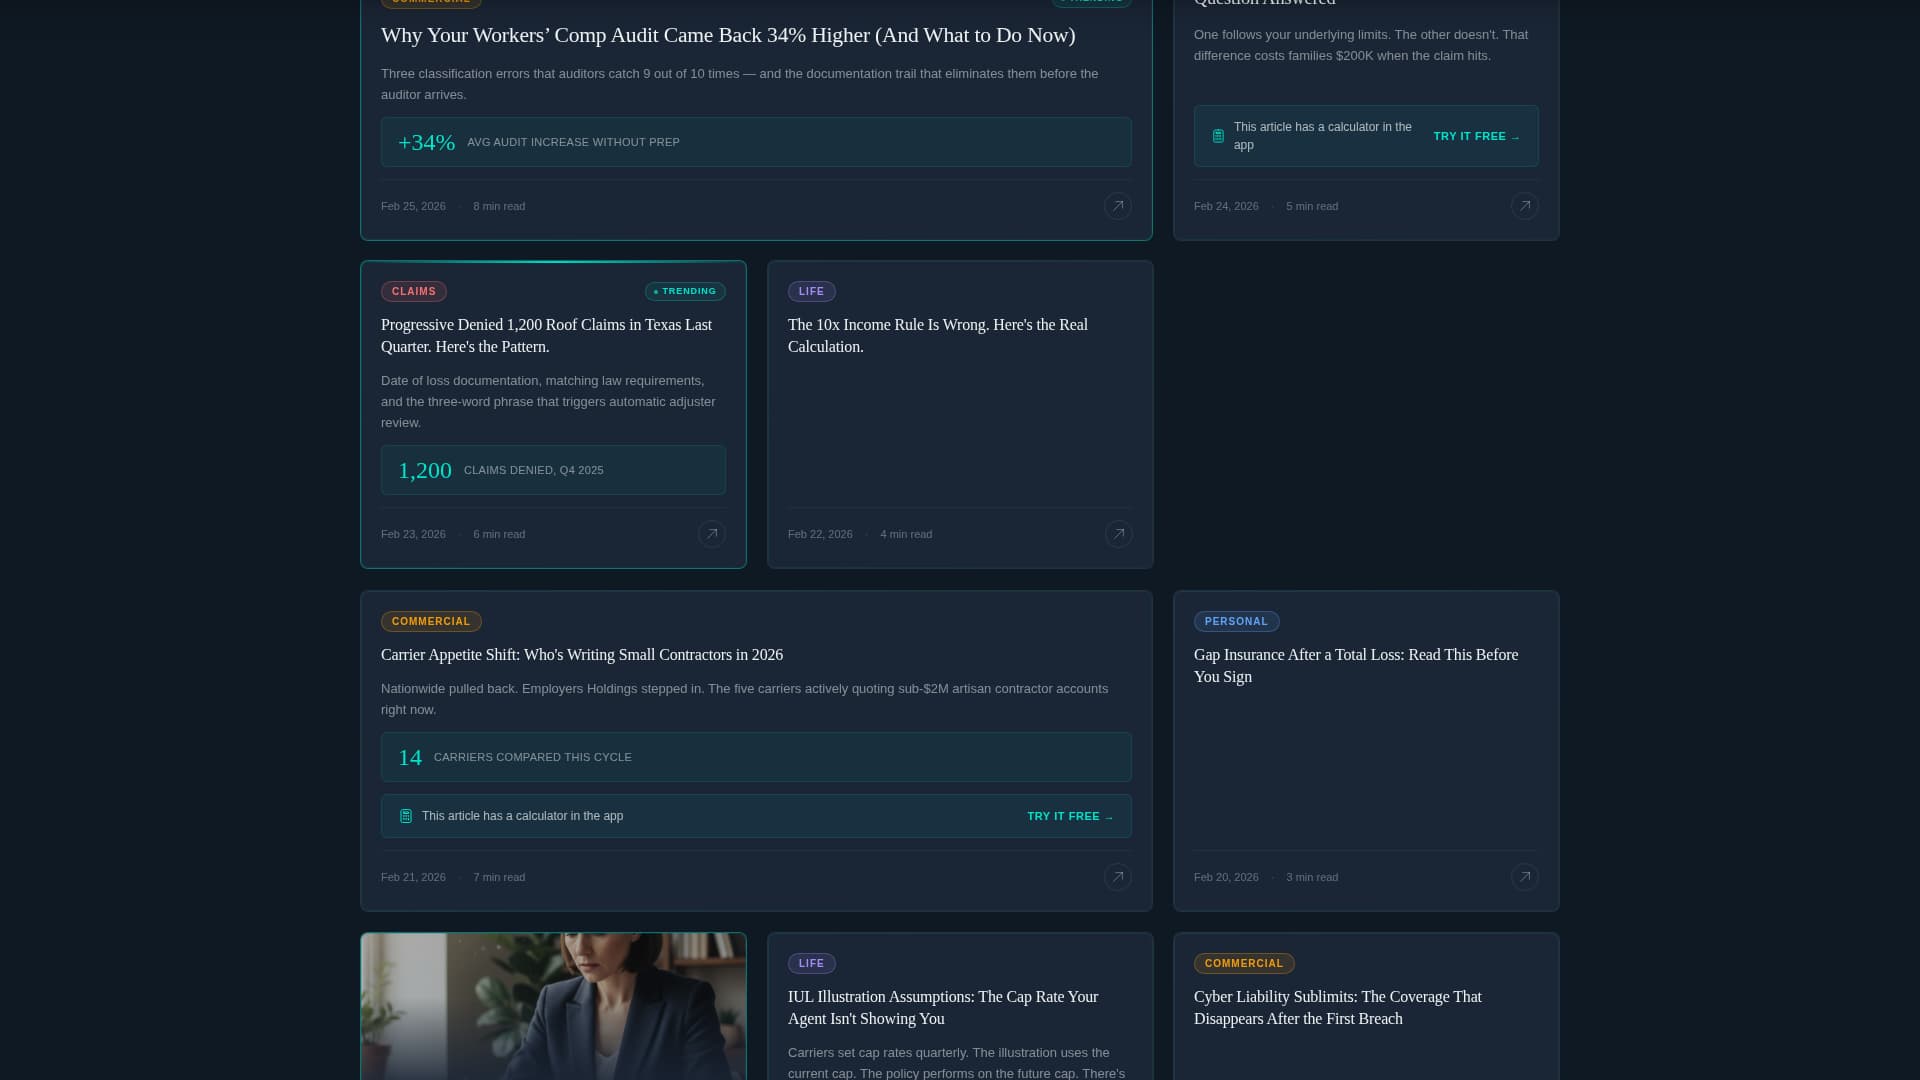
Task: Select Life tag on IUL Illustration card
Action: coord(812,964)
